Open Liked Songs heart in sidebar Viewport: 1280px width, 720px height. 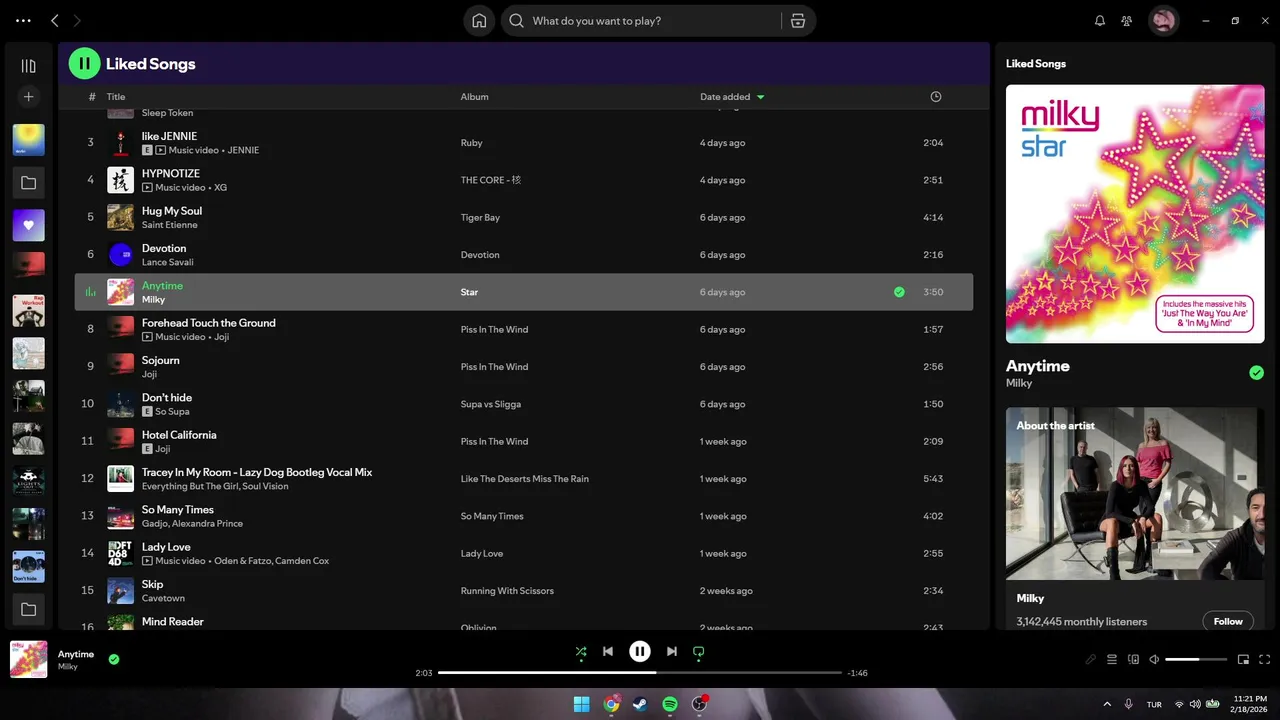(28, 225)
